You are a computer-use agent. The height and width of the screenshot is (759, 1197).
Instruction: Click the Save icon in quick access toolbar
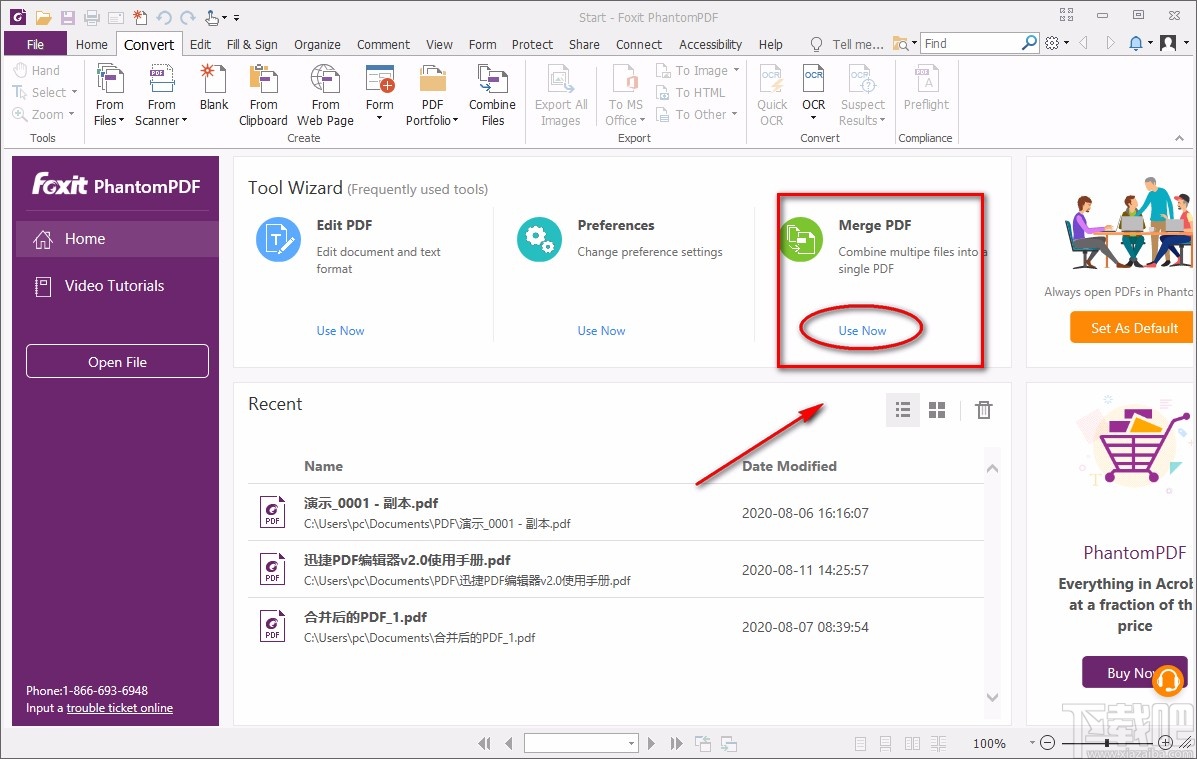pos(68,17)
